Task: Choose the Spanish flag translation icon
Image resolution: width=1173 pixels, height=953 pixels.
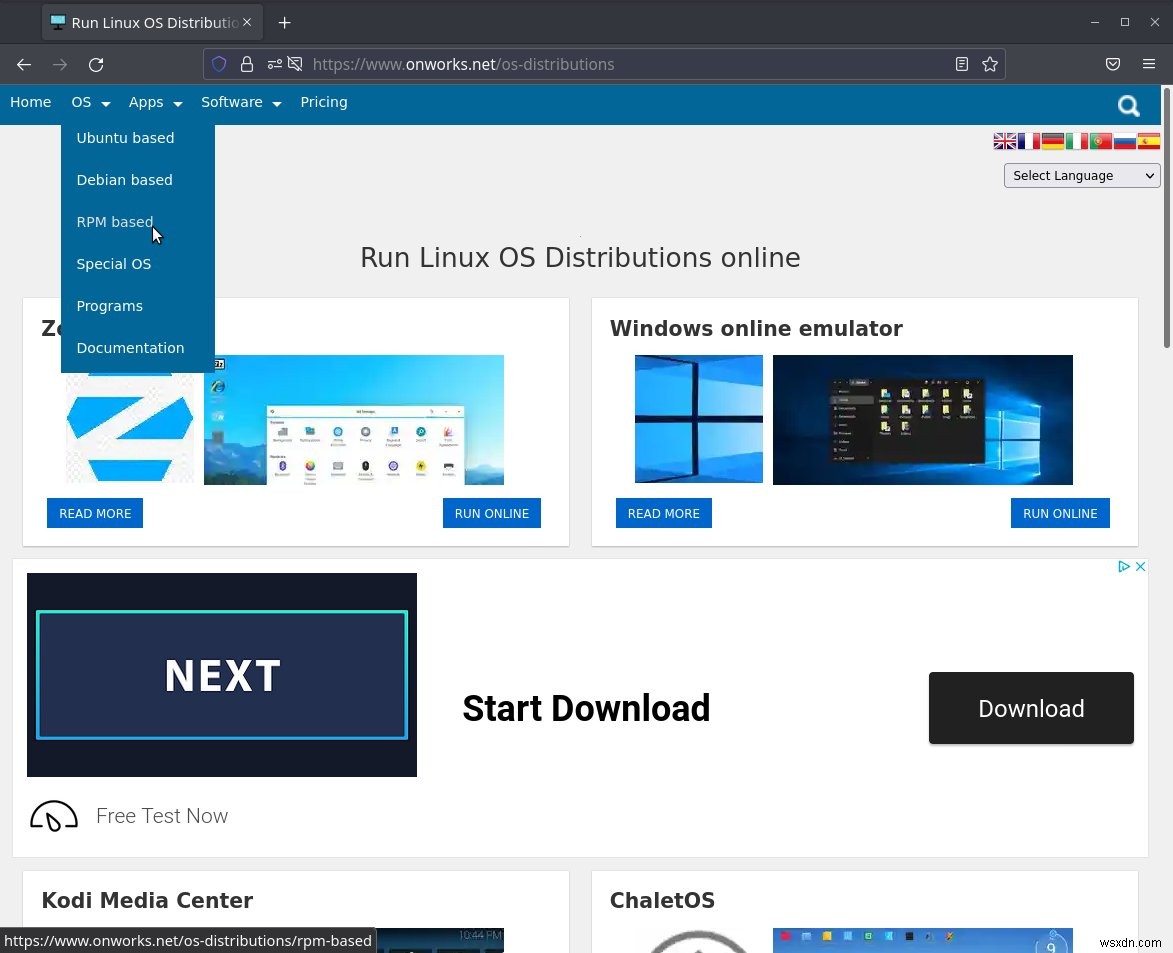Action: (1149, 141)
